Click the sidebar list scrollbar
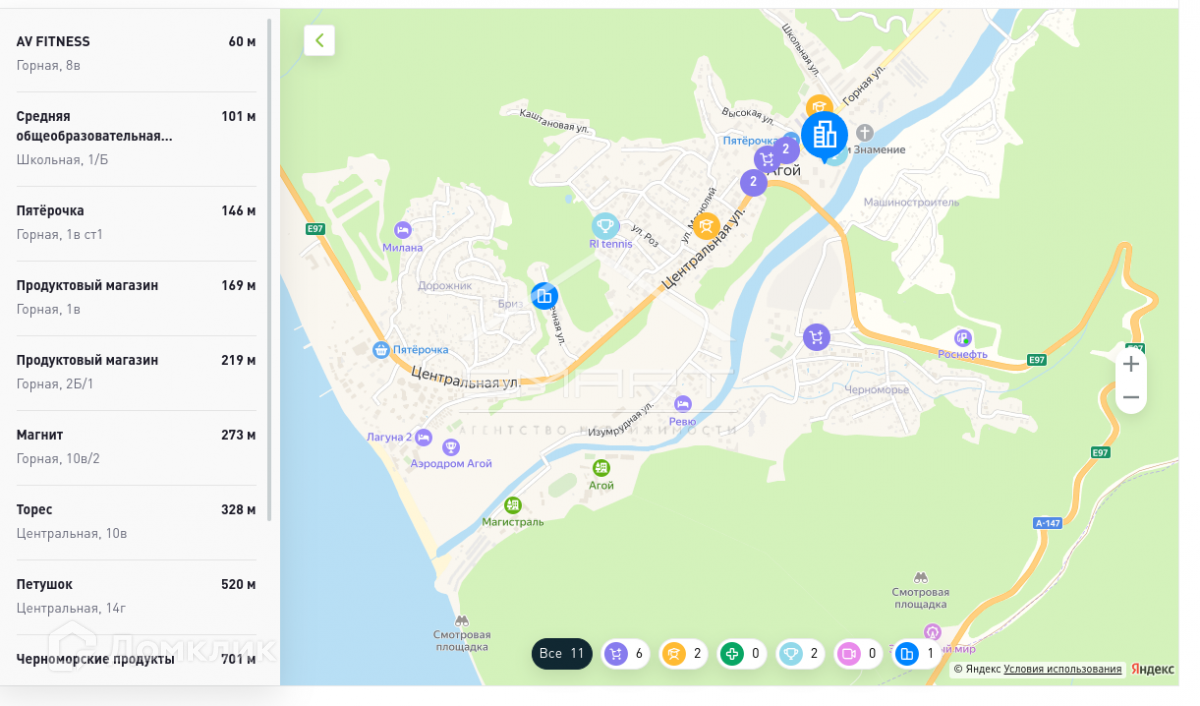The image size is (1200, 706). [270, 270]
